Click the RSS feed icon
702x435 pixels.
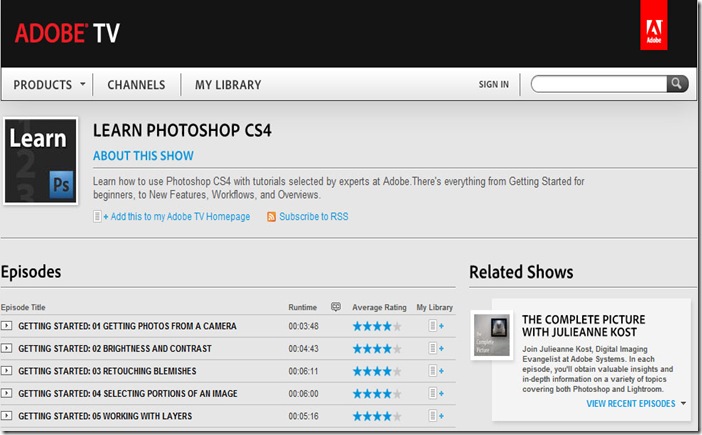[271, 217]
